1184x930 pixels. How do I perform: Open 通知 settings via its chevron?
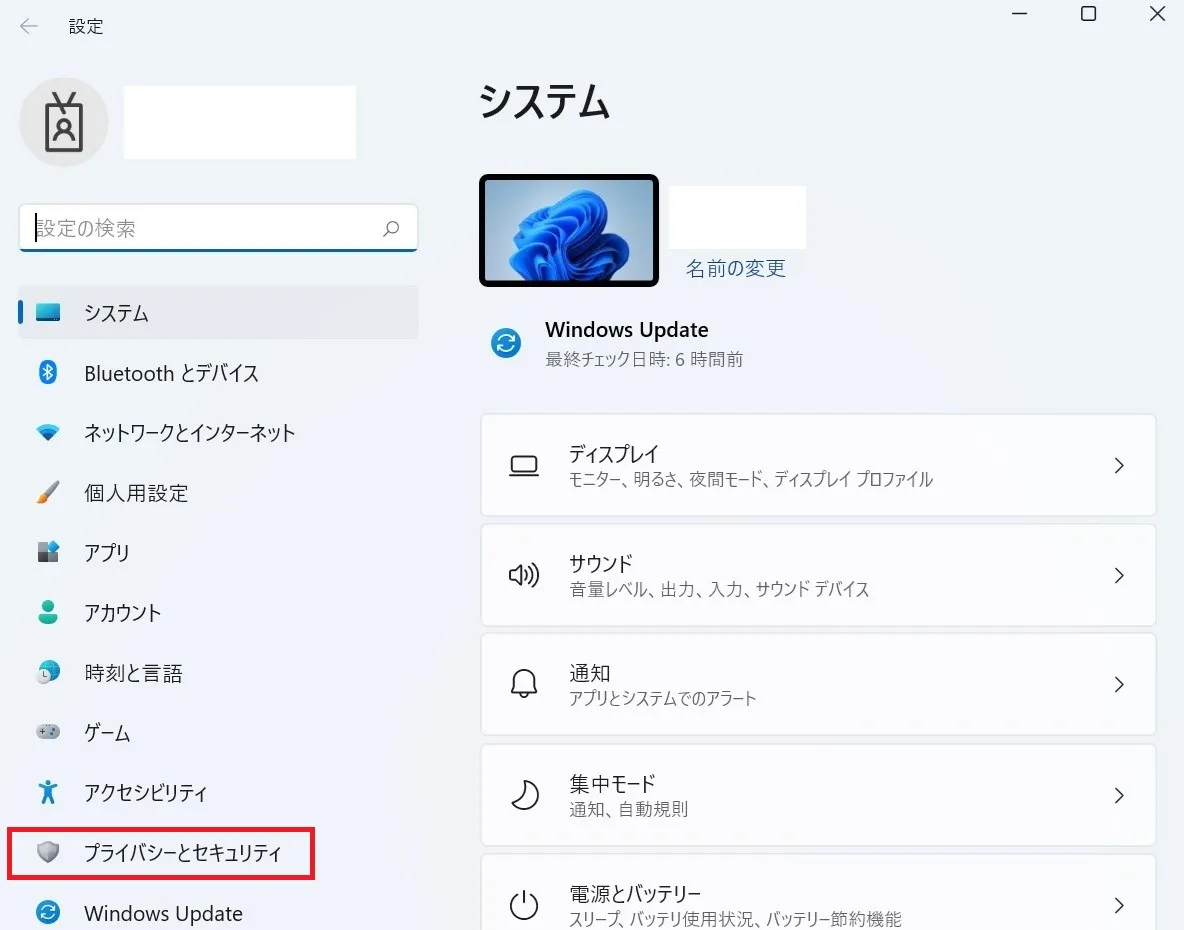(x=1119, y=685)
